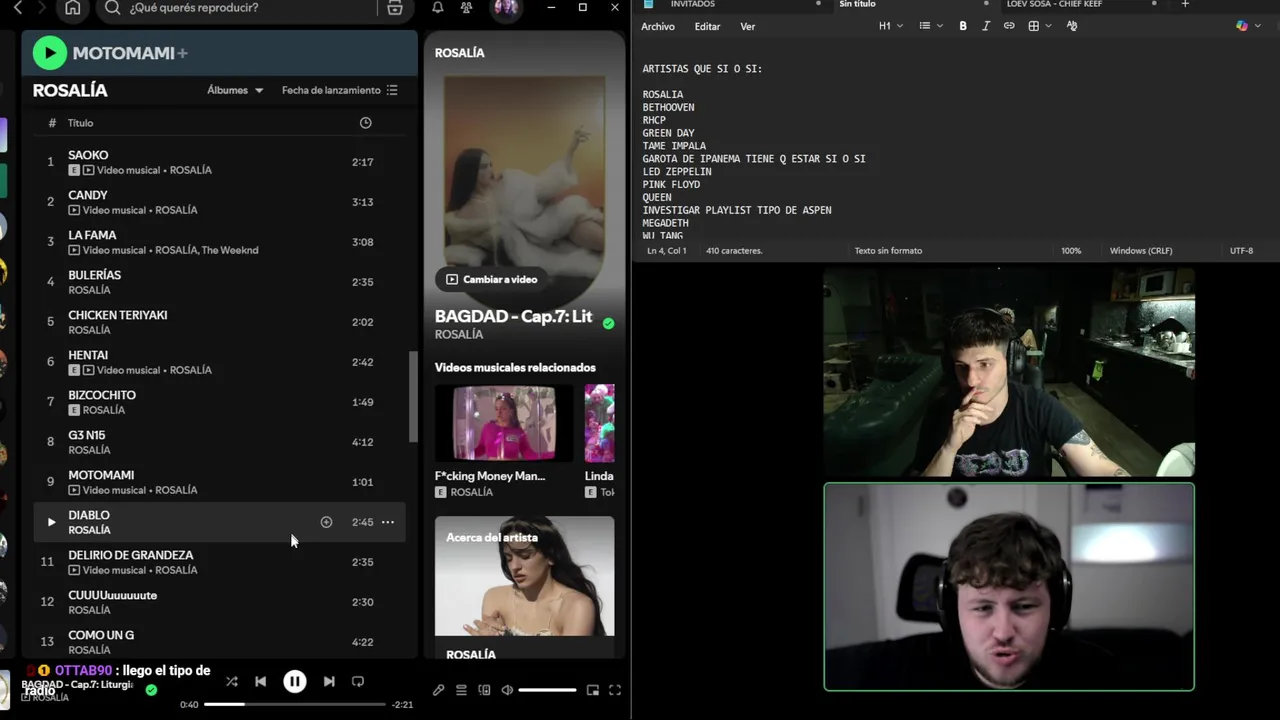
Task: Open Archivo menu in Notepad
Action: tap(658, 27)
